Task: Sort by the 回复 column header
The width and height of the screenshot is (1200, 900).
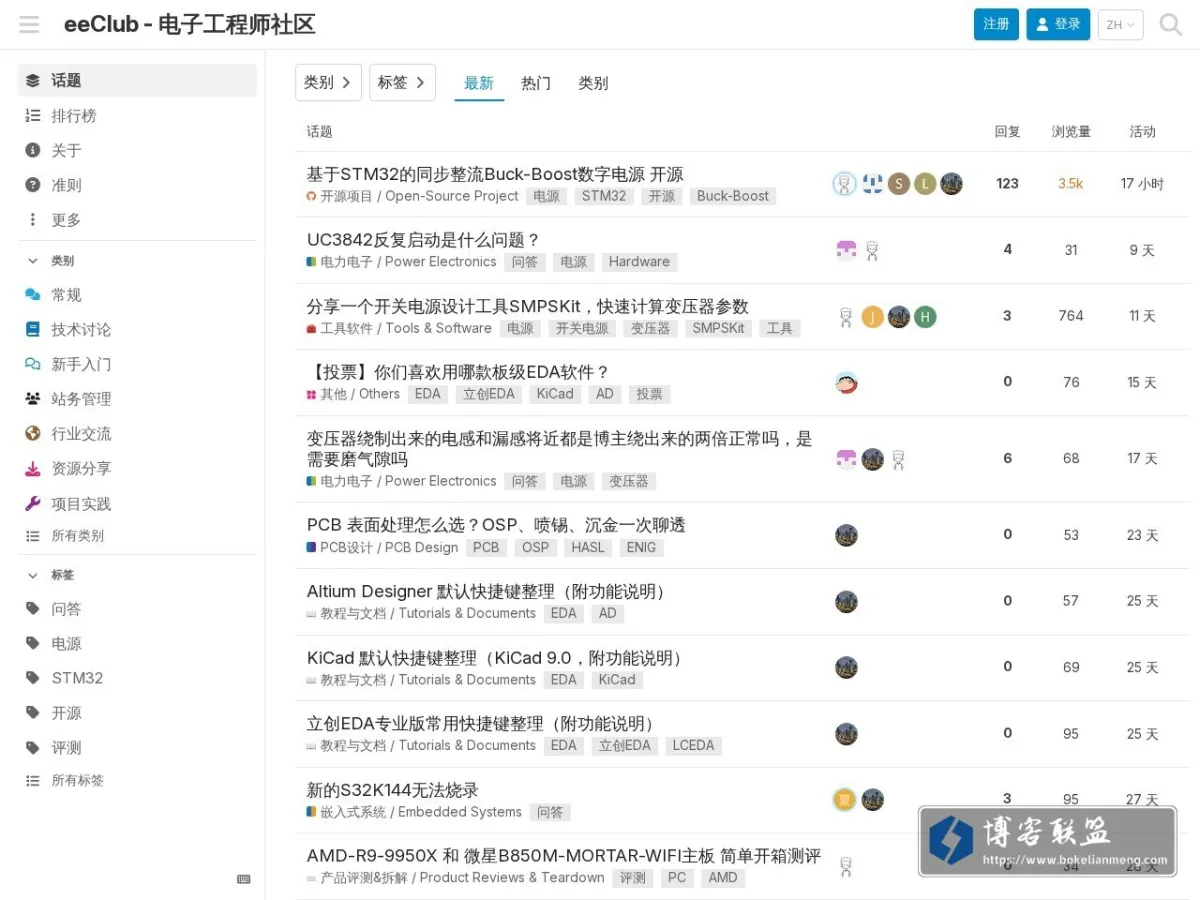Action: 1007,131
